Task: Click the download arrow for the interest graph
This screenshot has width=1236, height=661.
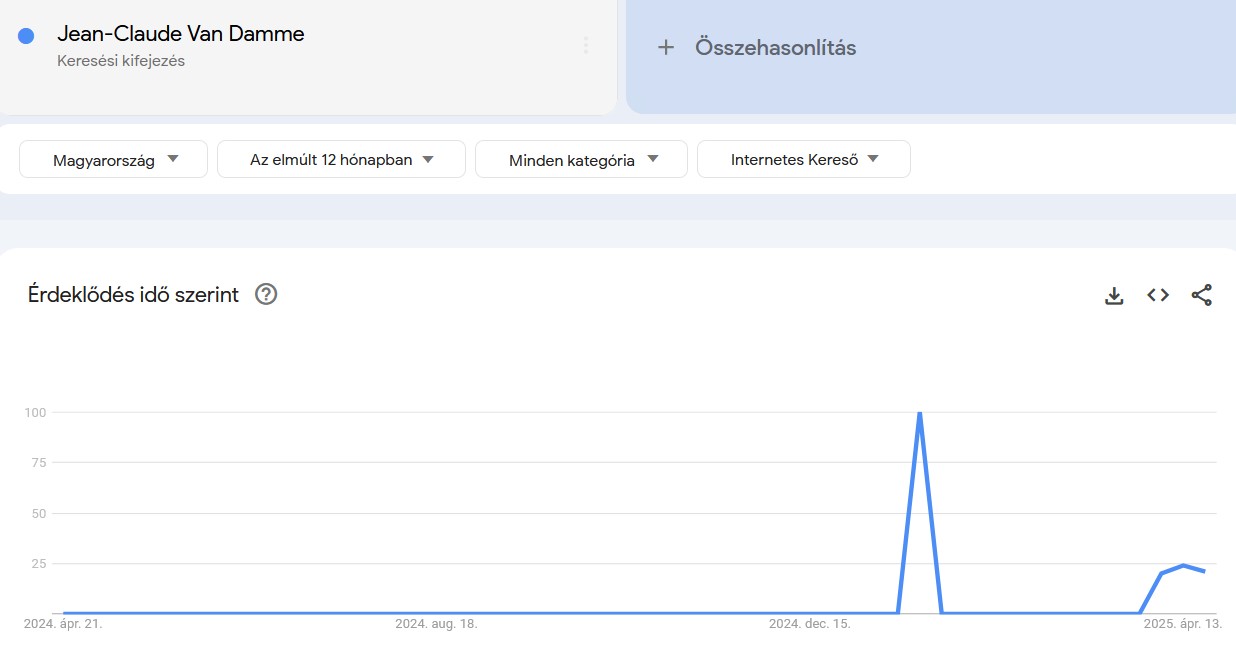Action: tap(1114, 295)
